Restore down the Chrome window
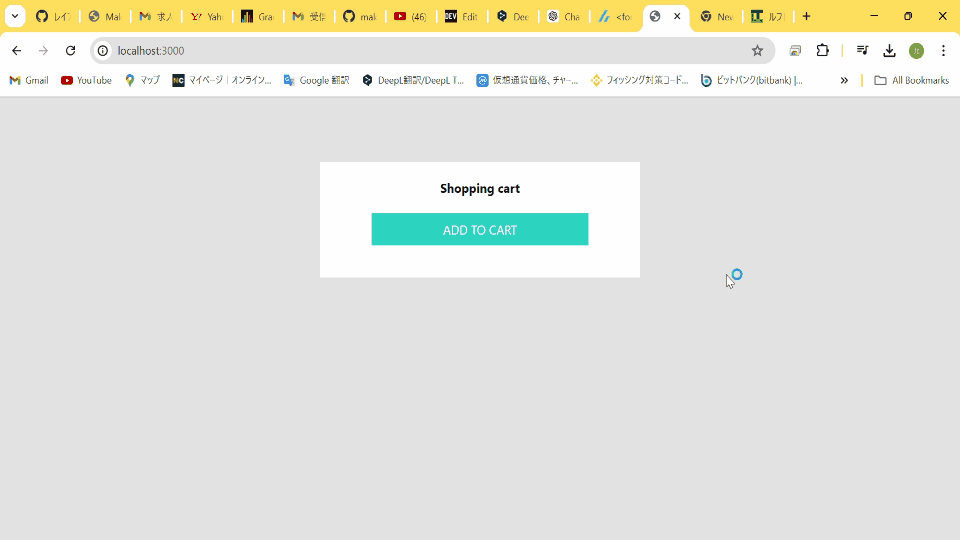Screen dimensions: 960x540 click(908, 17)
